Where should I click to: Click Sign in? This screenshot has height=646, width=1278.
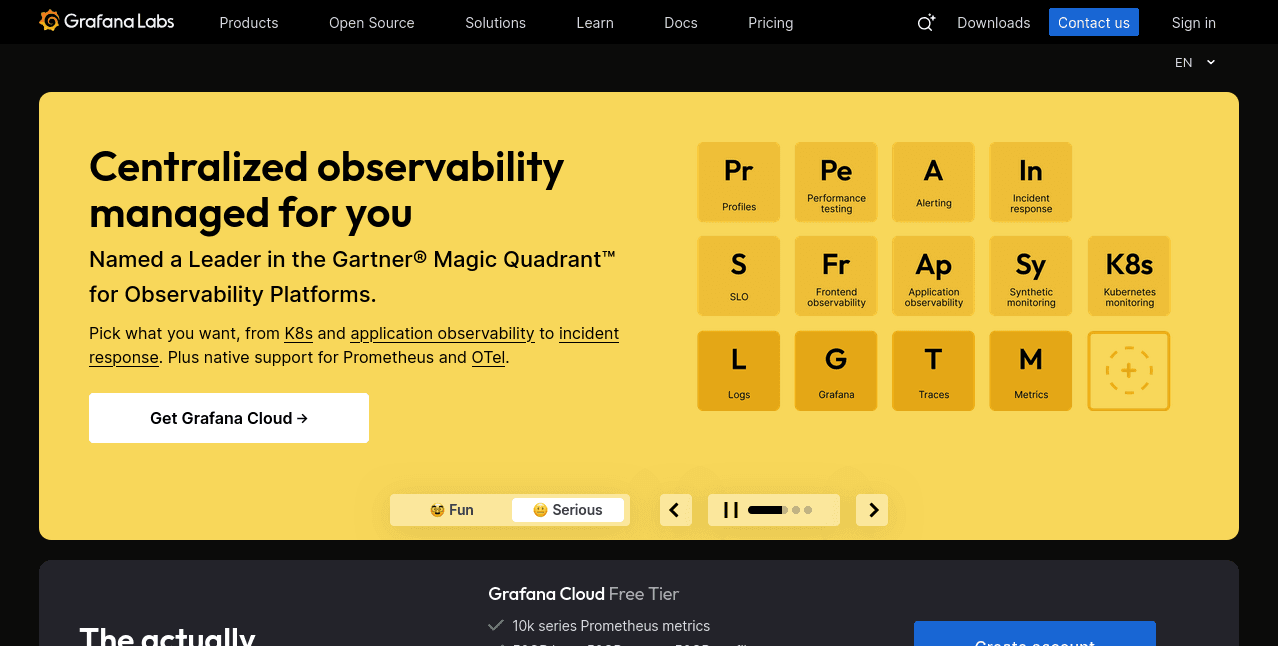1194,22
